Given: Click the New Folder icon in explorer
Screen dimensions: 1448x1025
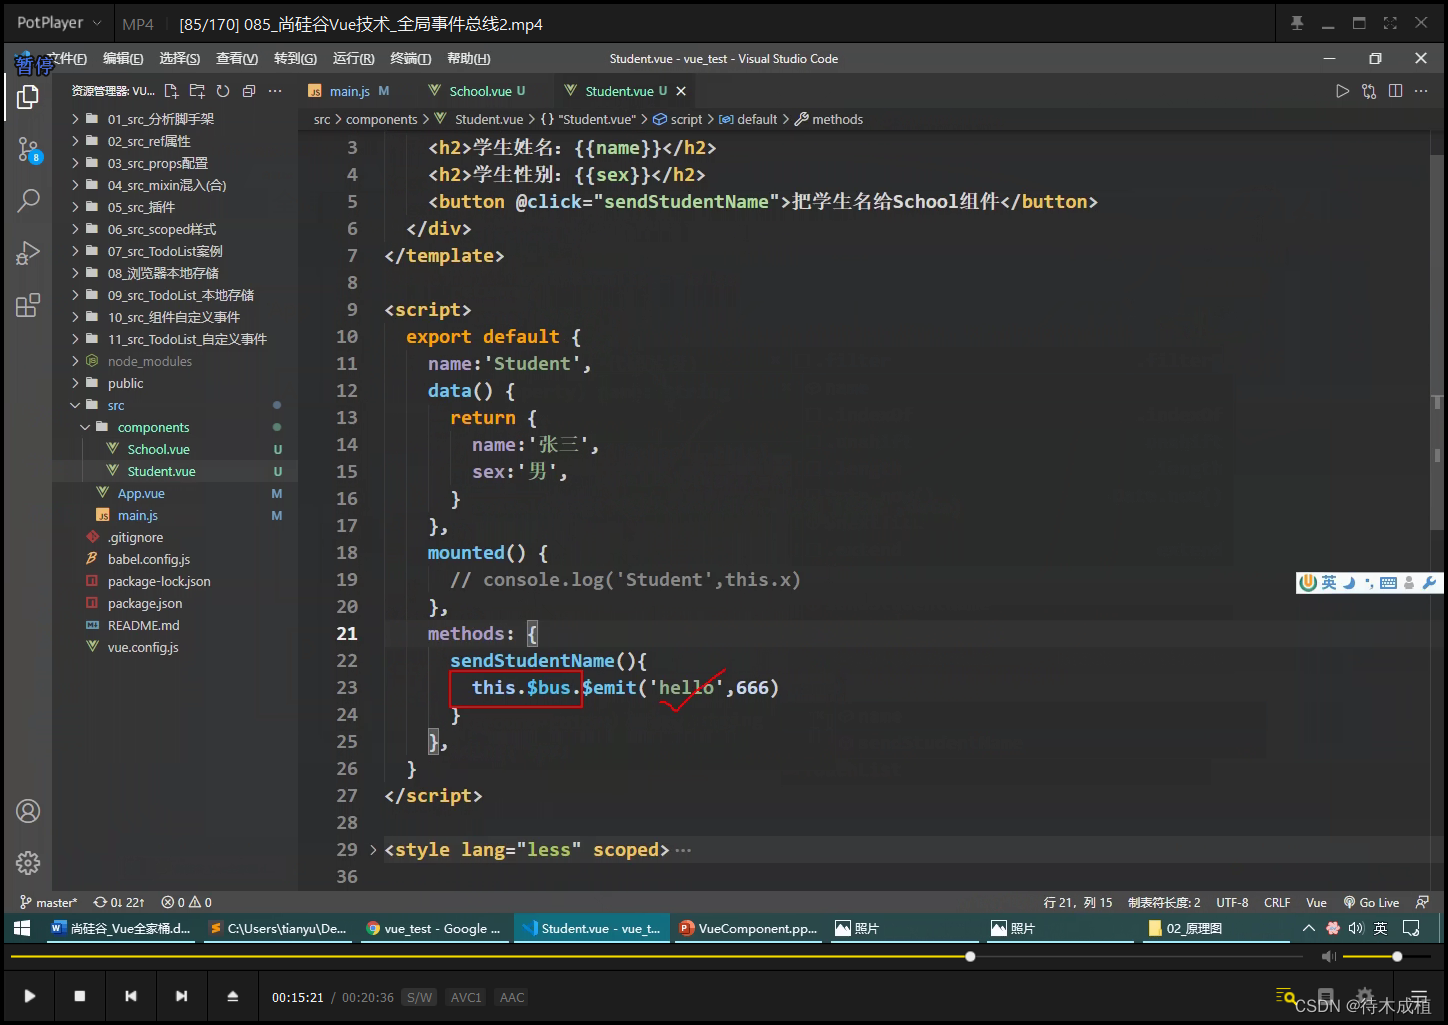Looking at the screenshot, I should coord(197,91).
